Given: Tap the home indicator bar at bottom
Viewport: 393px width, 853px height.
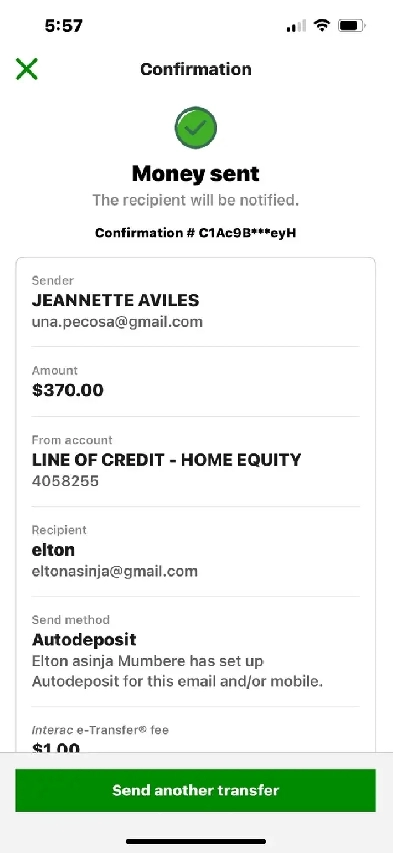Looking at the screenshot, I should pos(196,842).
